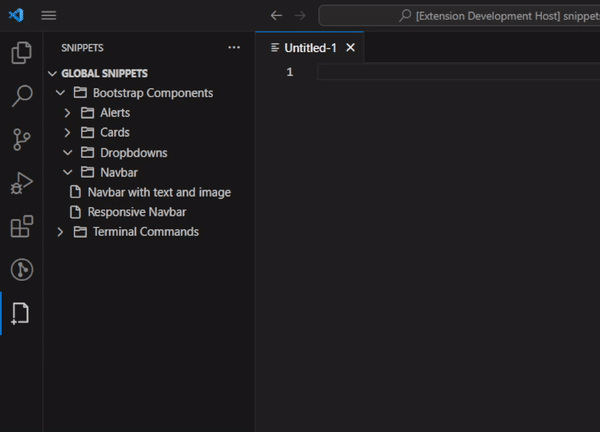Open the Git Graph circular icon view
600x432 pixels.
point(21,270)
